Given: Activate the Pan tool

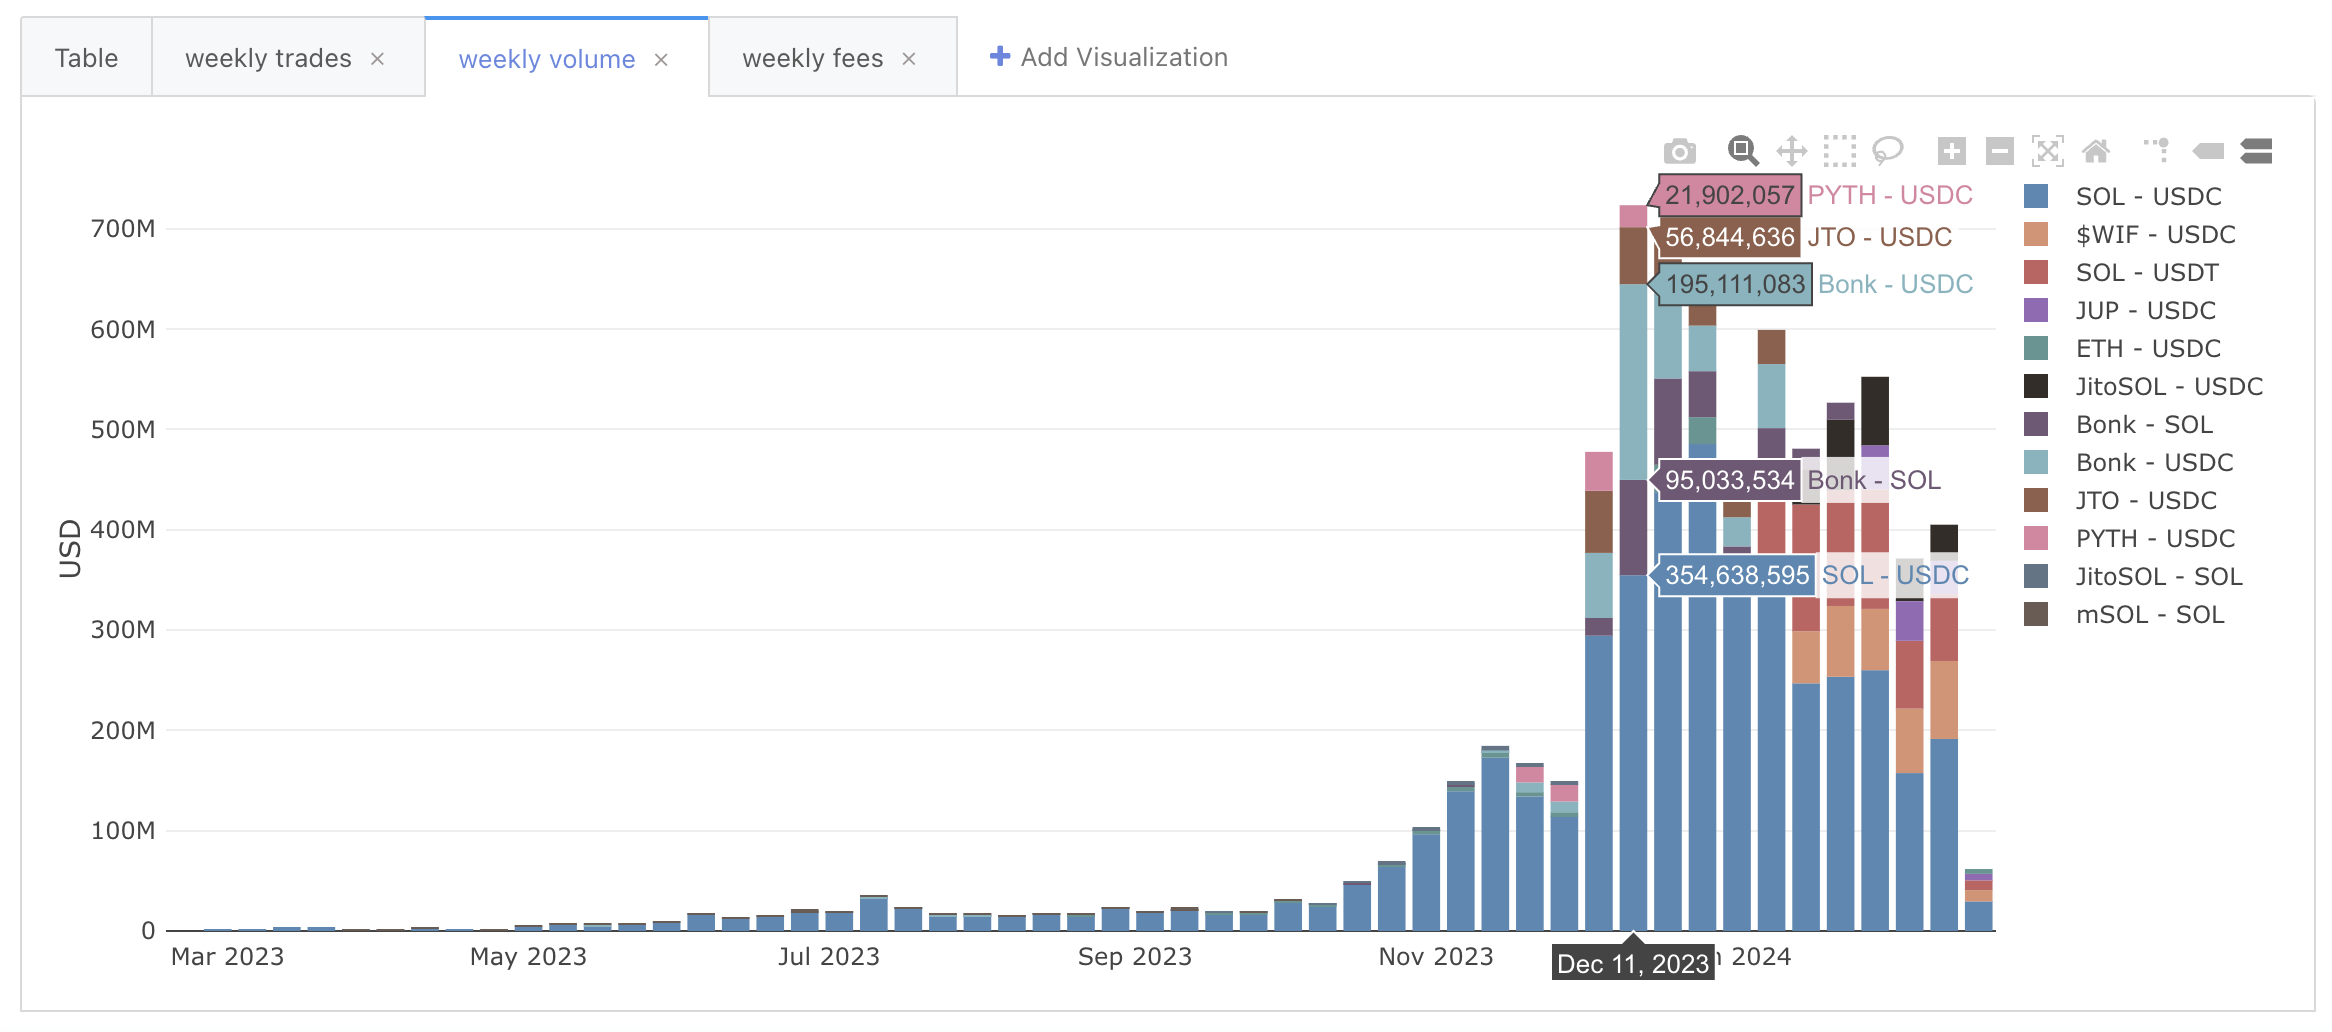Looking at the screenshot, I should coord(1791,151).
